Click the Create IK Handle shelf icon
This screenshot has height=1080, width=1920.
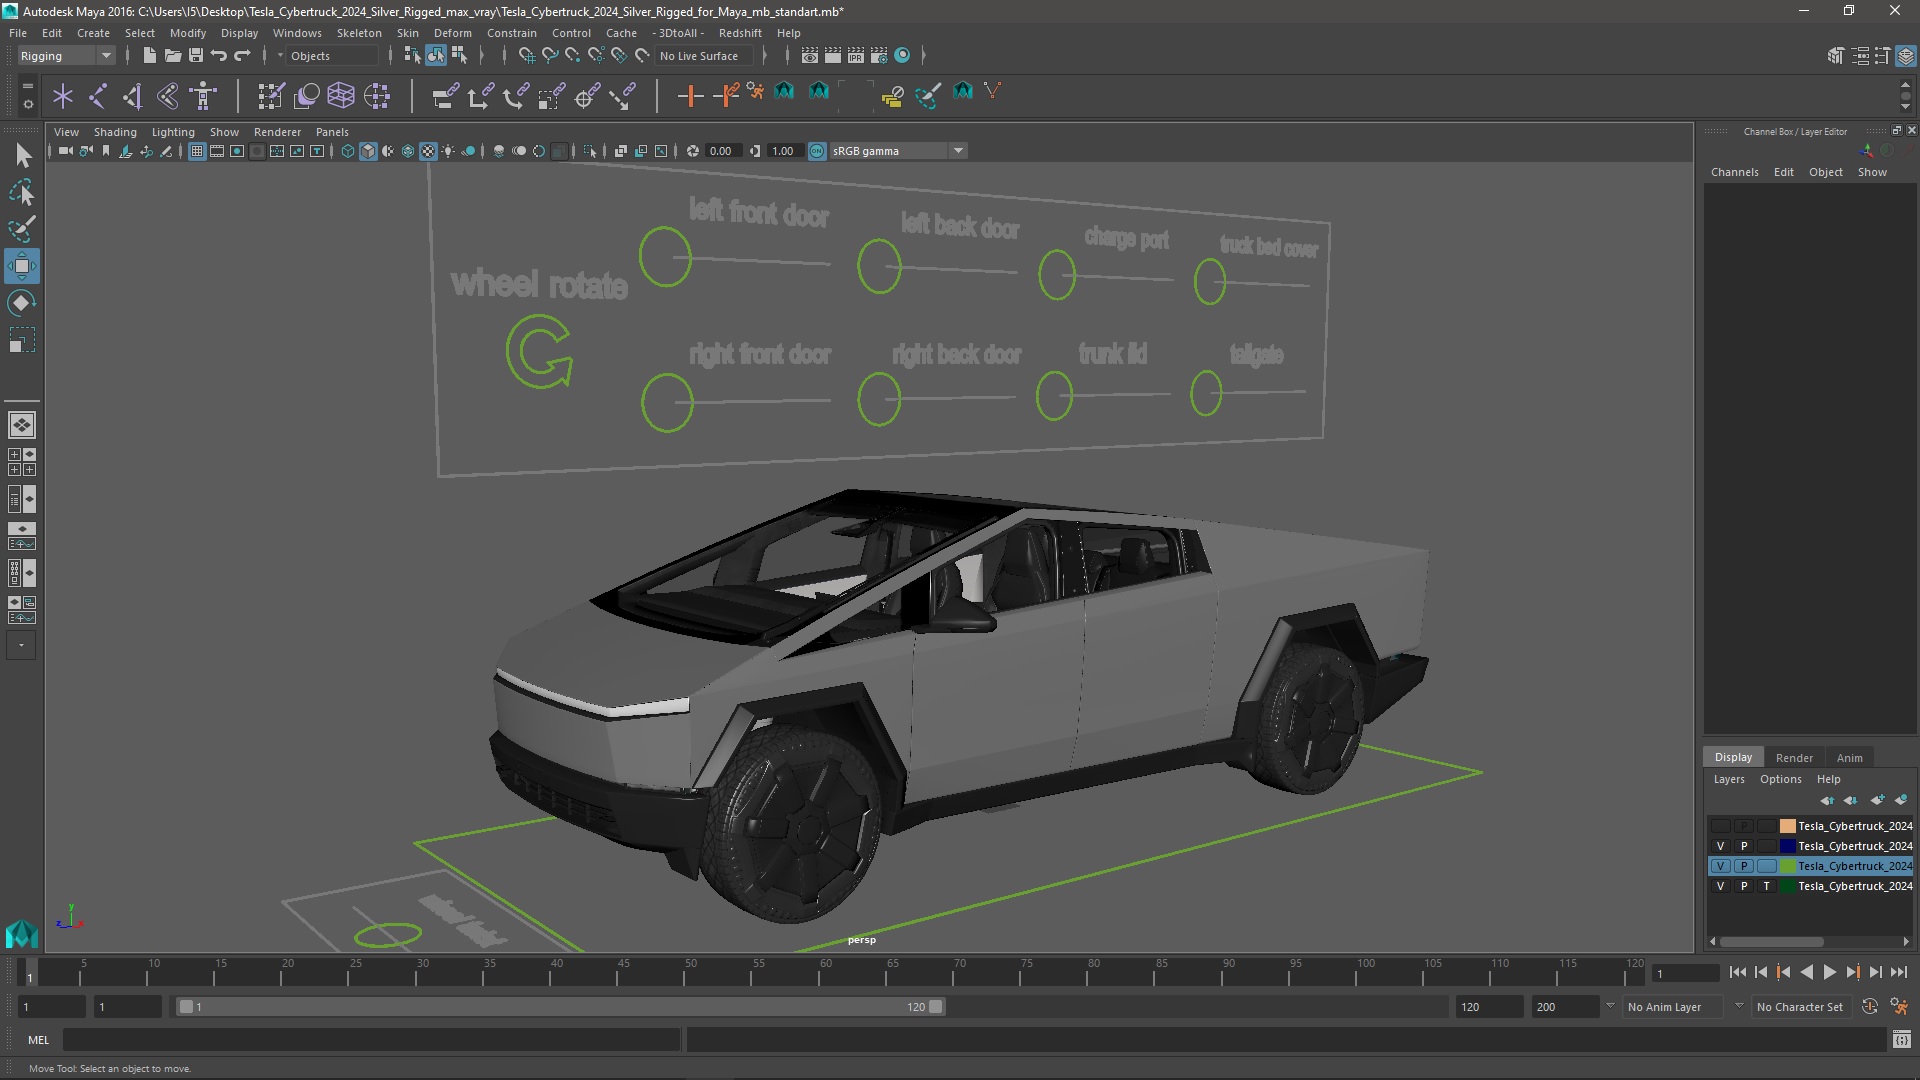click(x=133, y=96)
